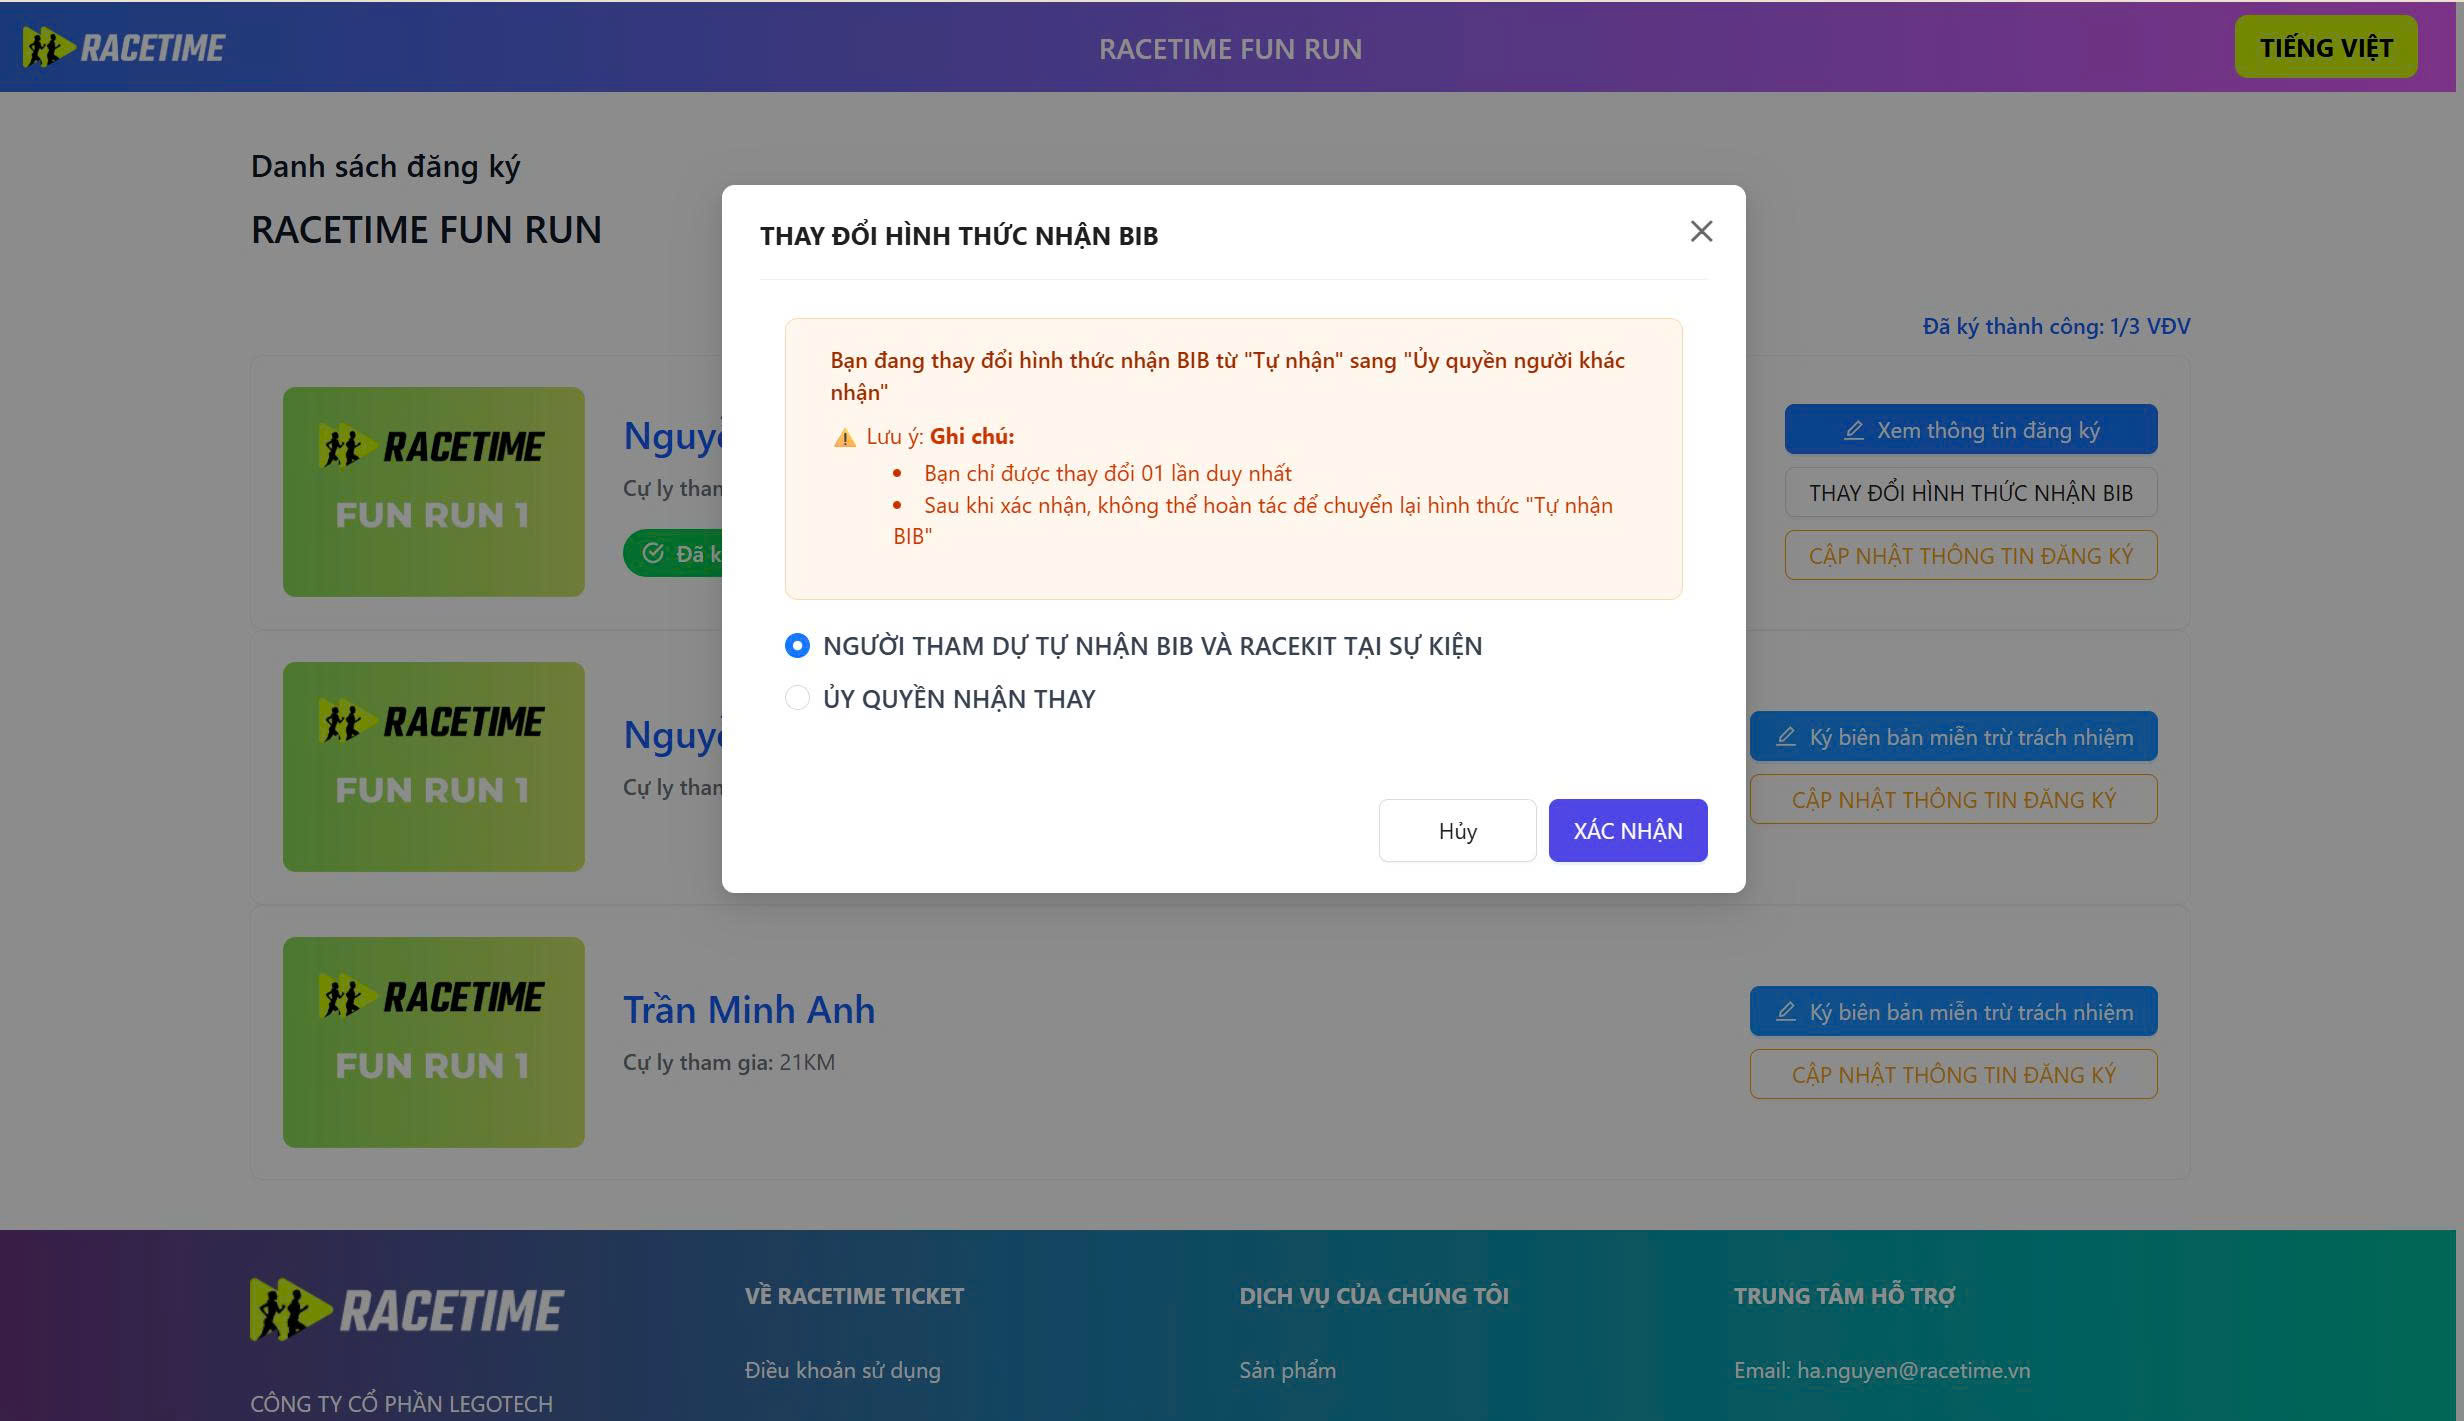Open Xem thông tin đăng ký

point(1970,430)
